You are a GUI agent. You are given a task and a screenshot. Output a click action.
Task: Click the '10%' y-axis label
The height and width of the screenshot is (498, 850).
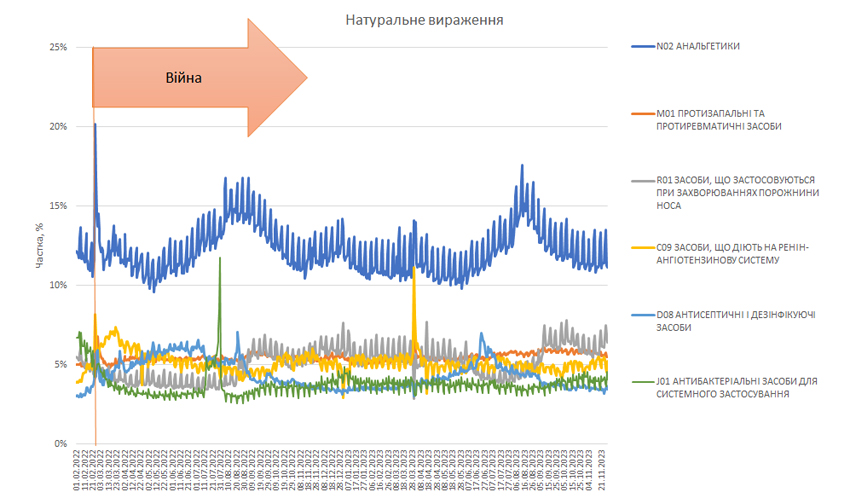[58, 285]
